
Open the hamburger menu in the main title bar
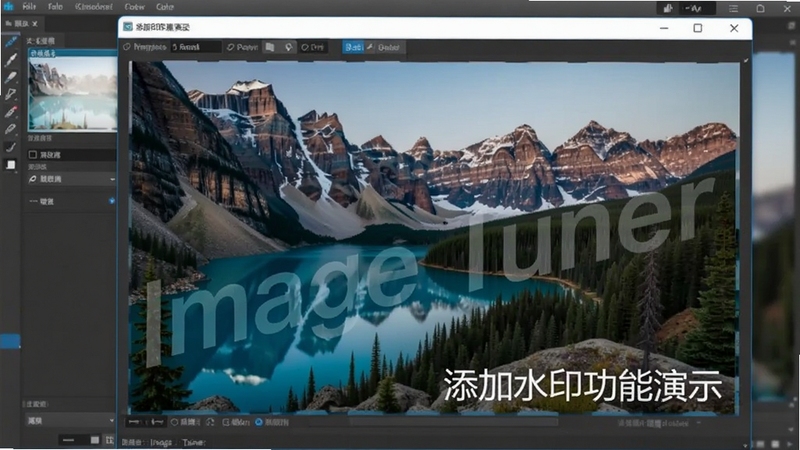pyautogui.click(x=733, y=8)
